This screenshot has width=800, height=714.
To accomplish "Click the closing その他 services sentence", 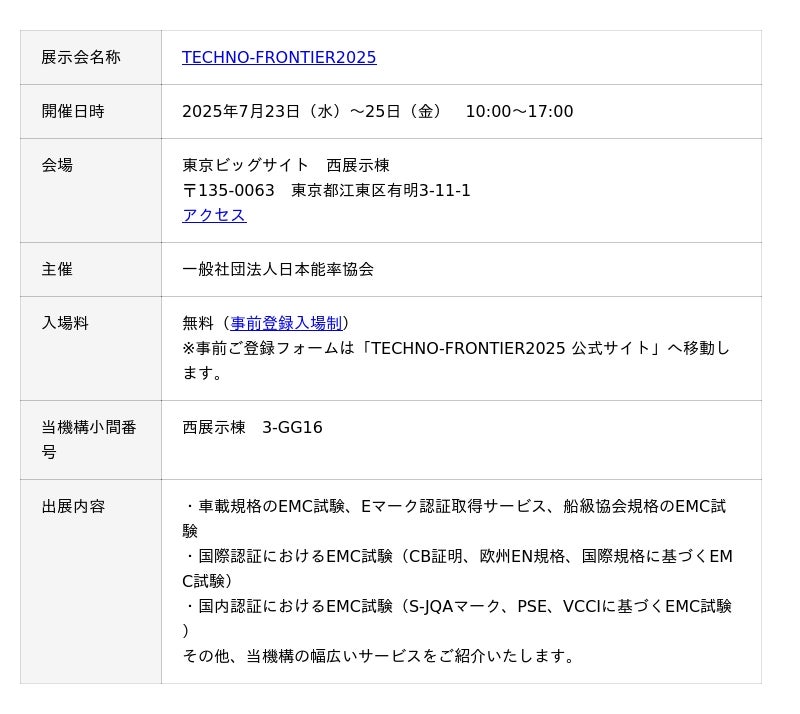I will (x=380, y=657).
